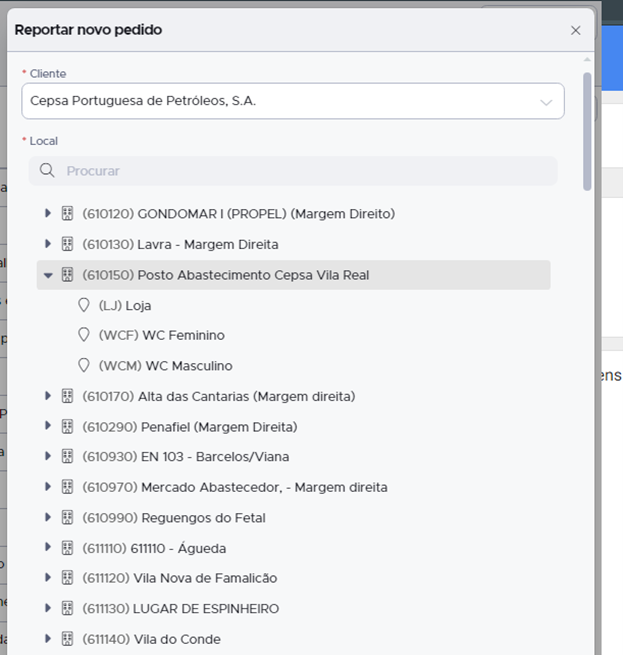Select (610150) Posto Abastecimento Cepsa Vila Real

click(x=226, y=275)
